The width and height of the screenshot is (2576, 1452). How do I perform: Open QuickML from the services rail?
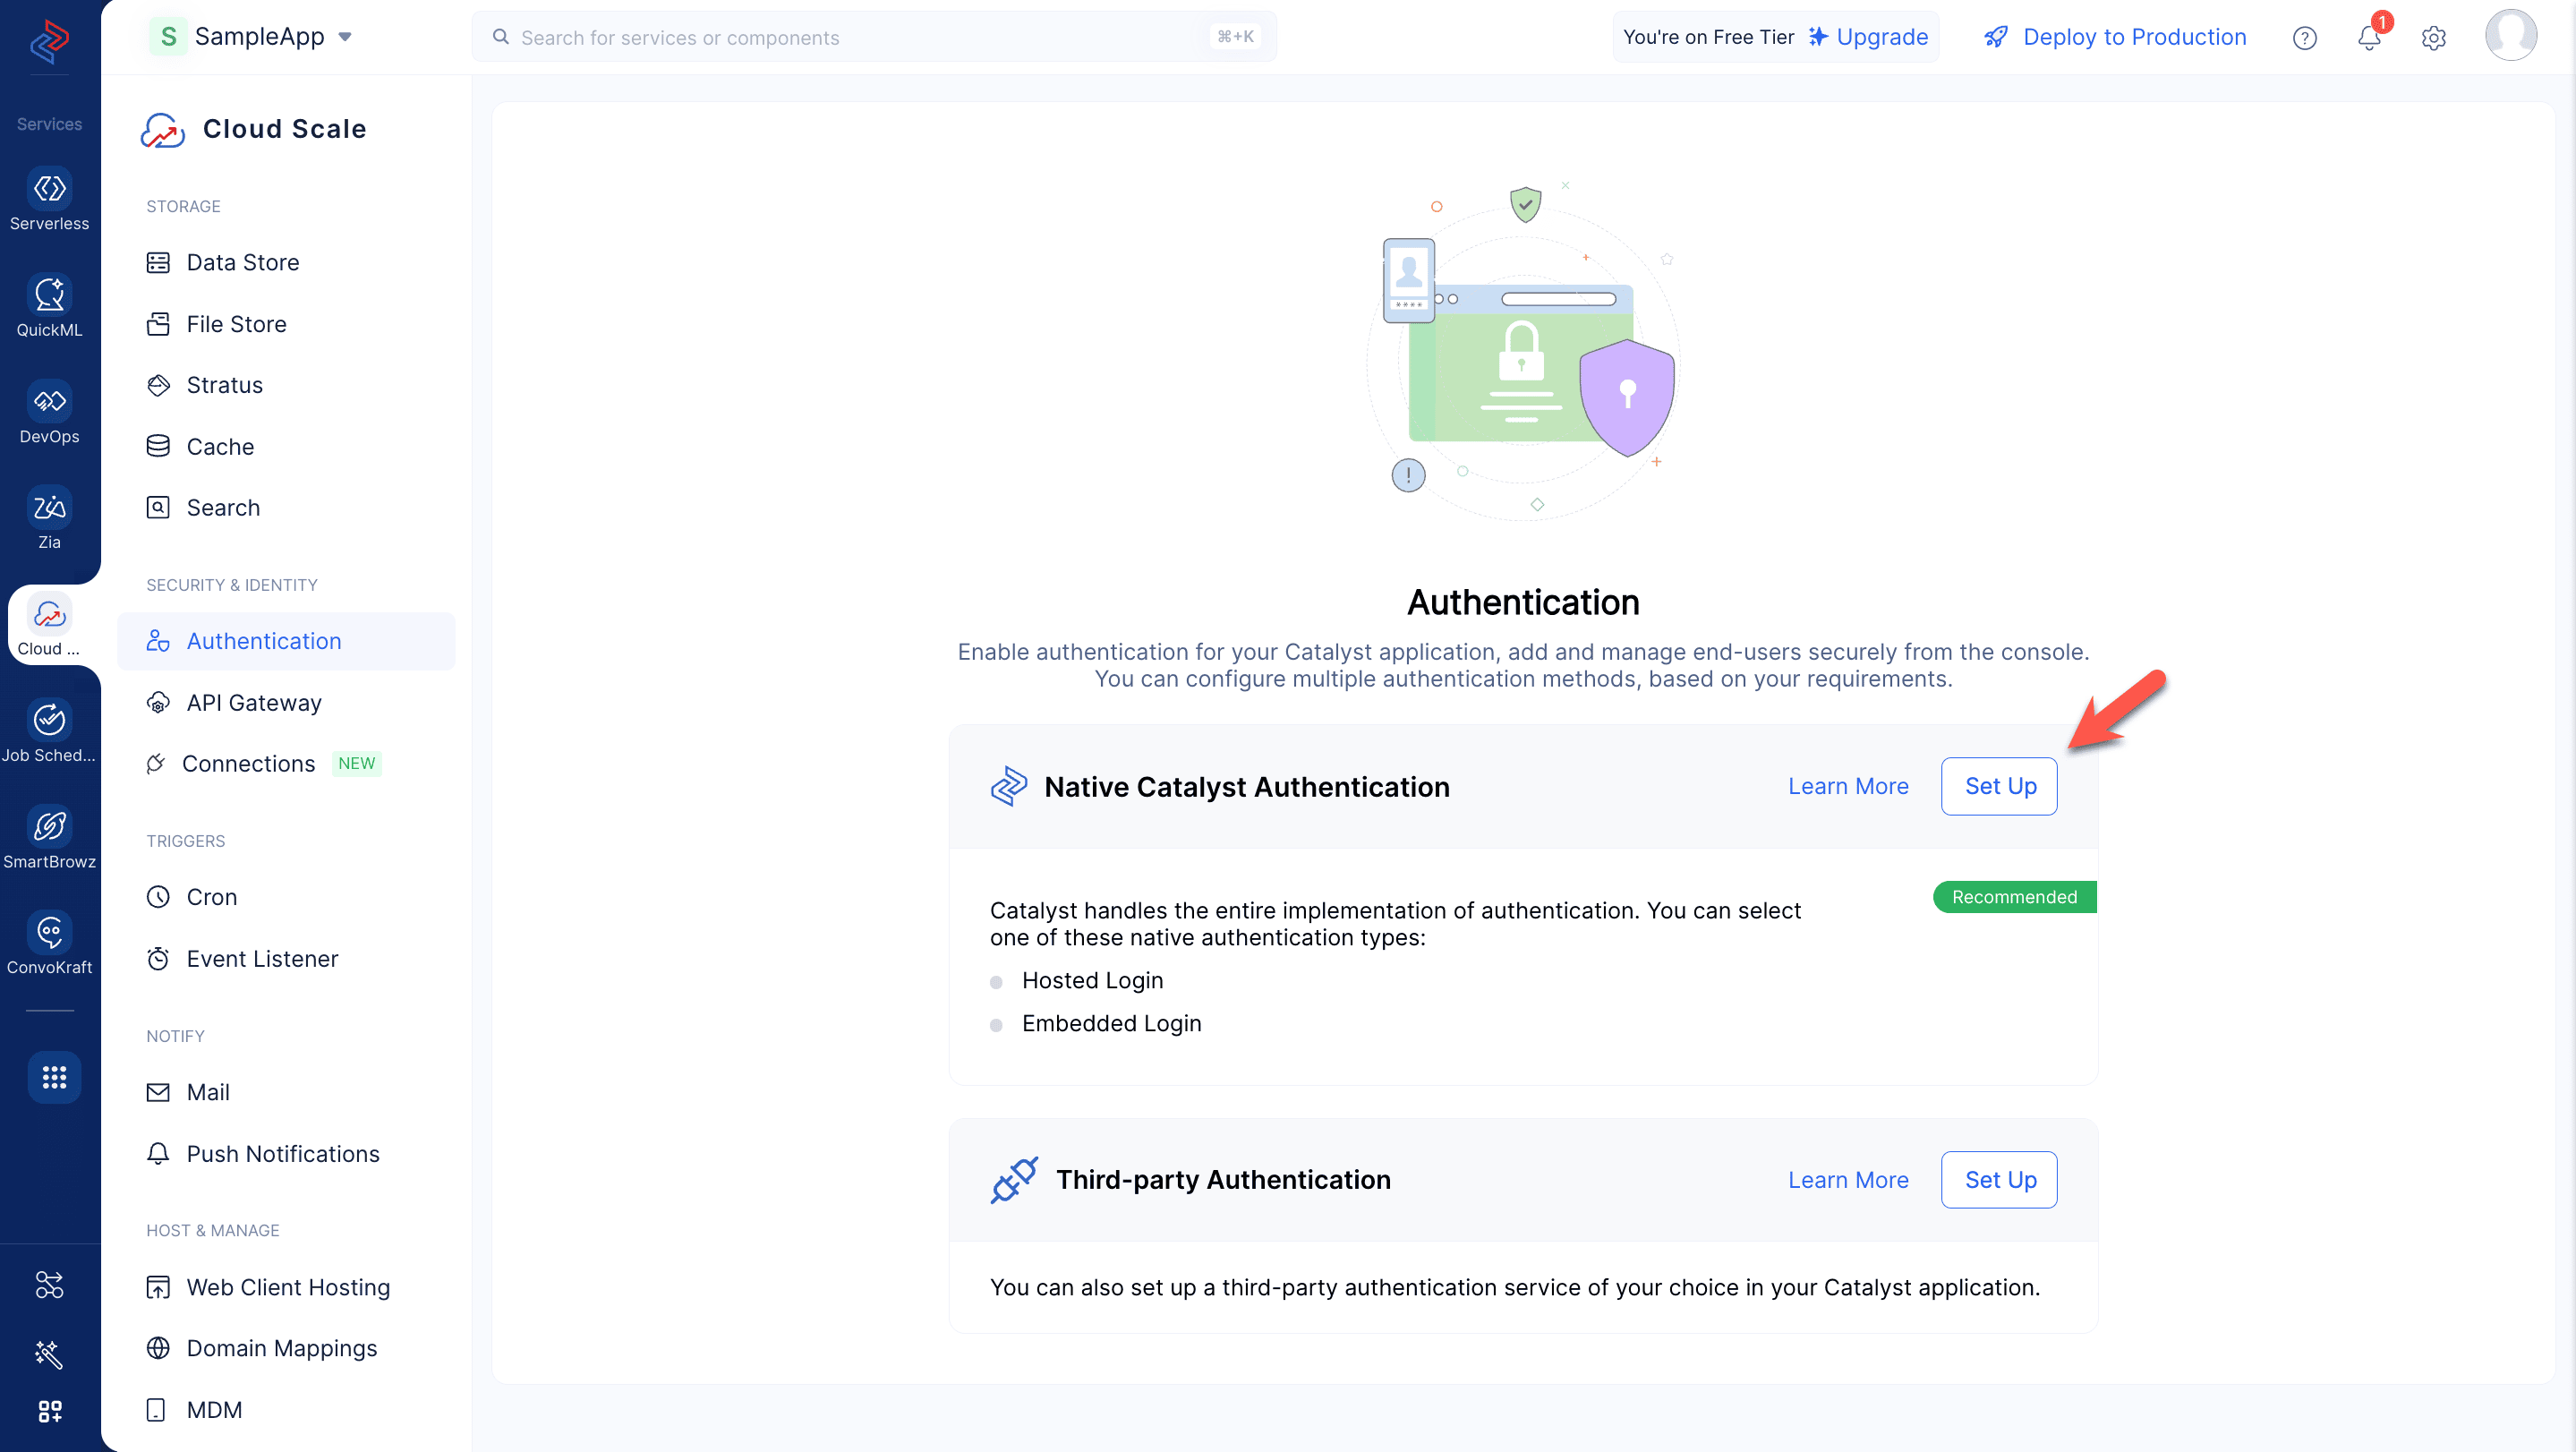[x=49, y=306]
